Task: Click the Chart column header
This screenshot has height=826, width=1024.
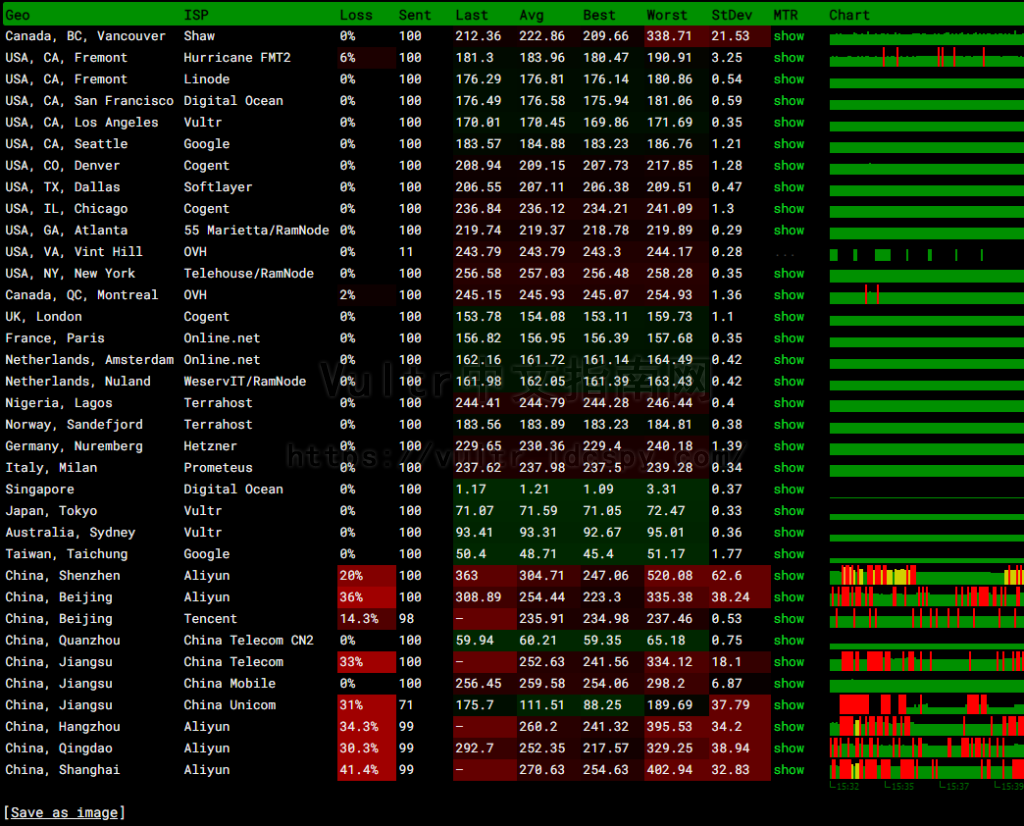Action: (x=849, y=15)
